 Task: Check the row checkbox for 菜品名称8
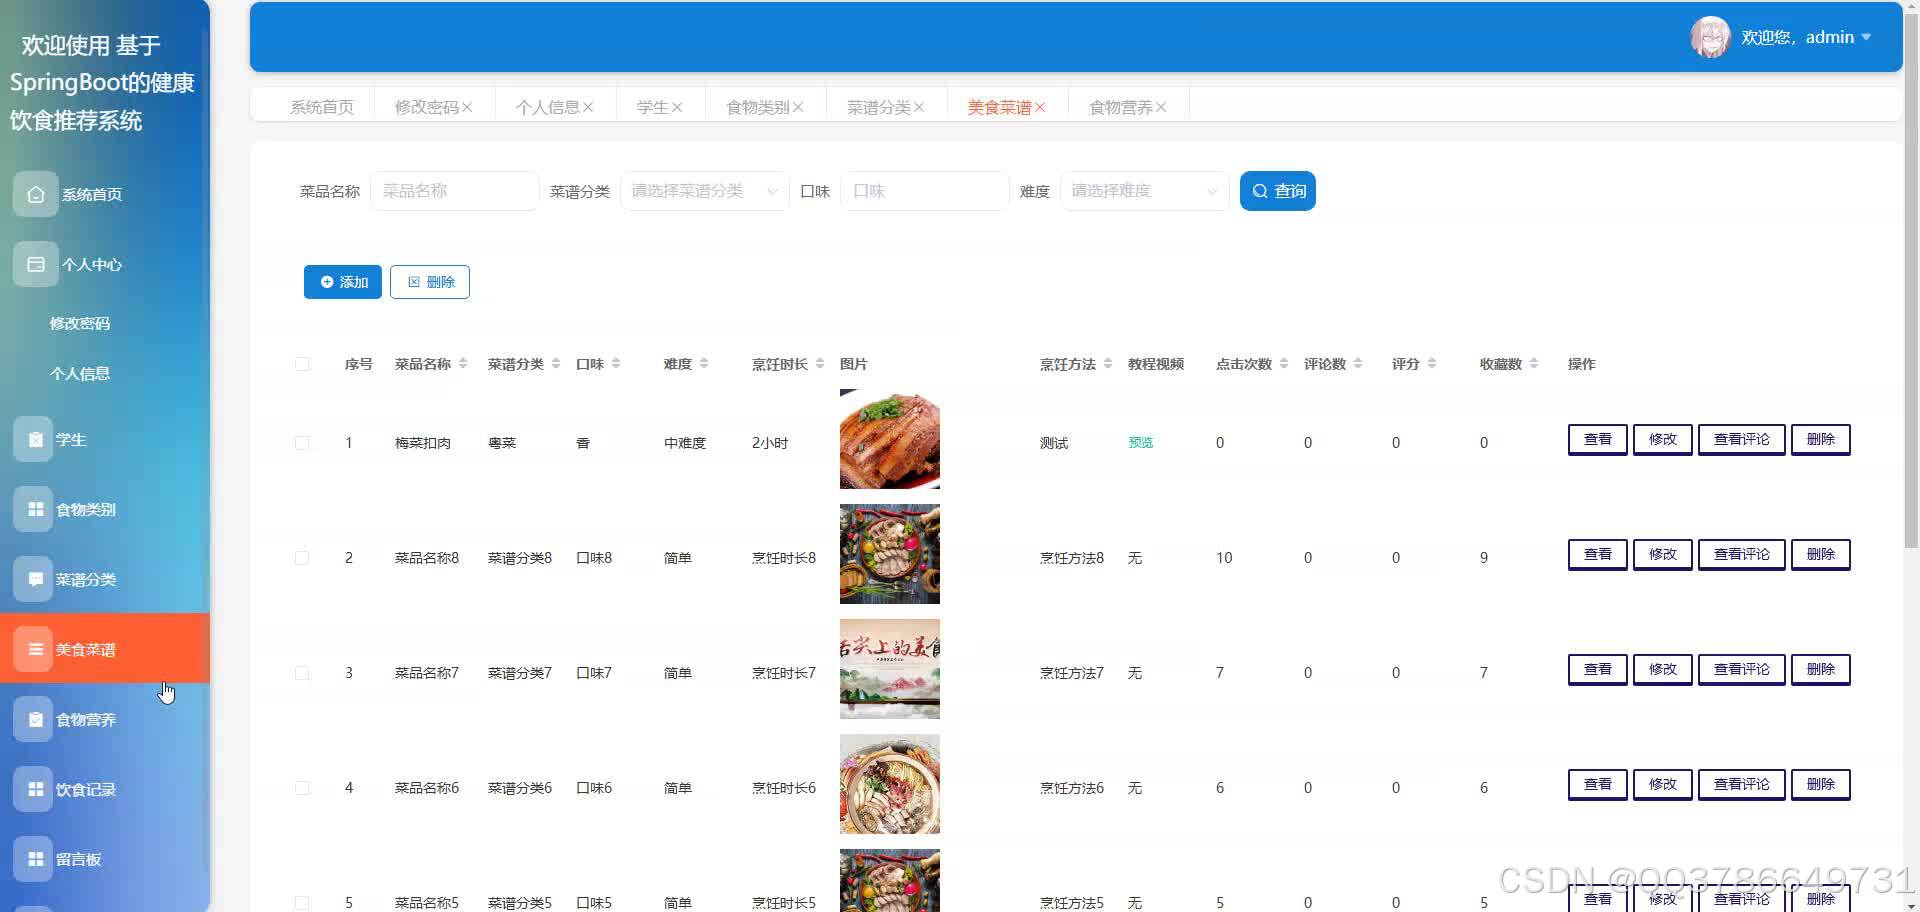click(302, 558)
